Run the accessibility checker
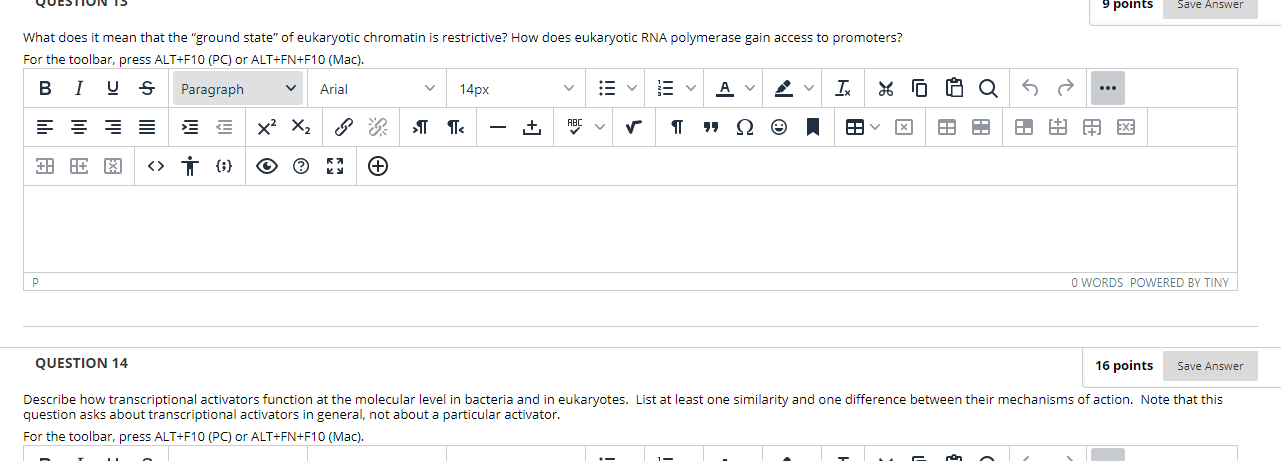 (189, 166)
